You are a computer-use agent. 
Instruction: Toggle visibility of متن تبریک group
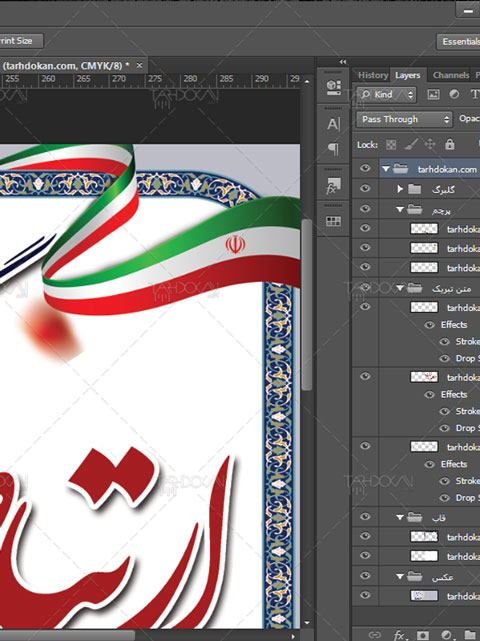(x=365, y=287)
